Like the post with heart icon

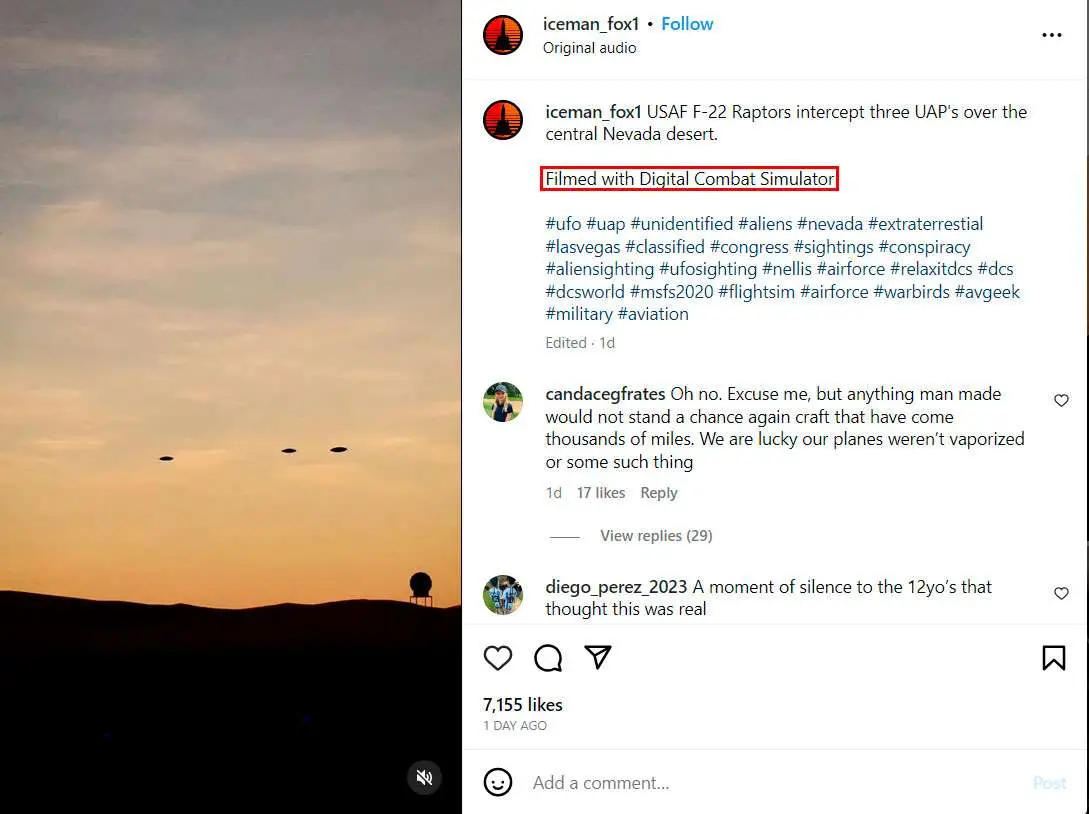click(498, 657)
